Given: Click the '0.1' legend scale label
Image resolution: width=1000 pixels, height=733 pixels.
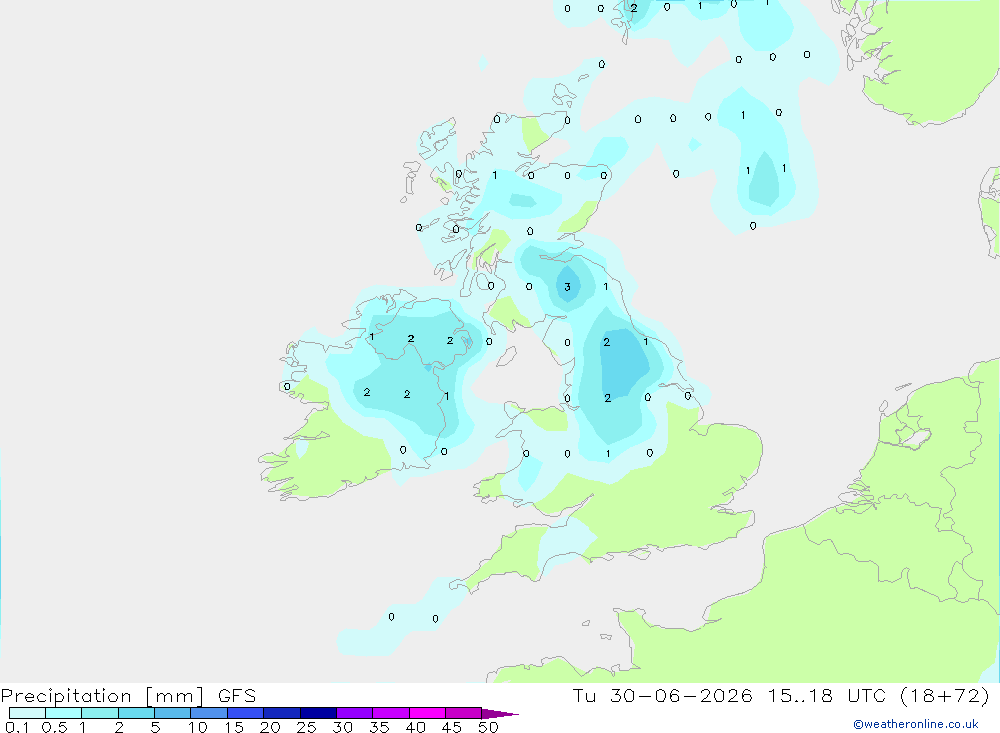Looking at the screenshot, I should coord(17,727).
